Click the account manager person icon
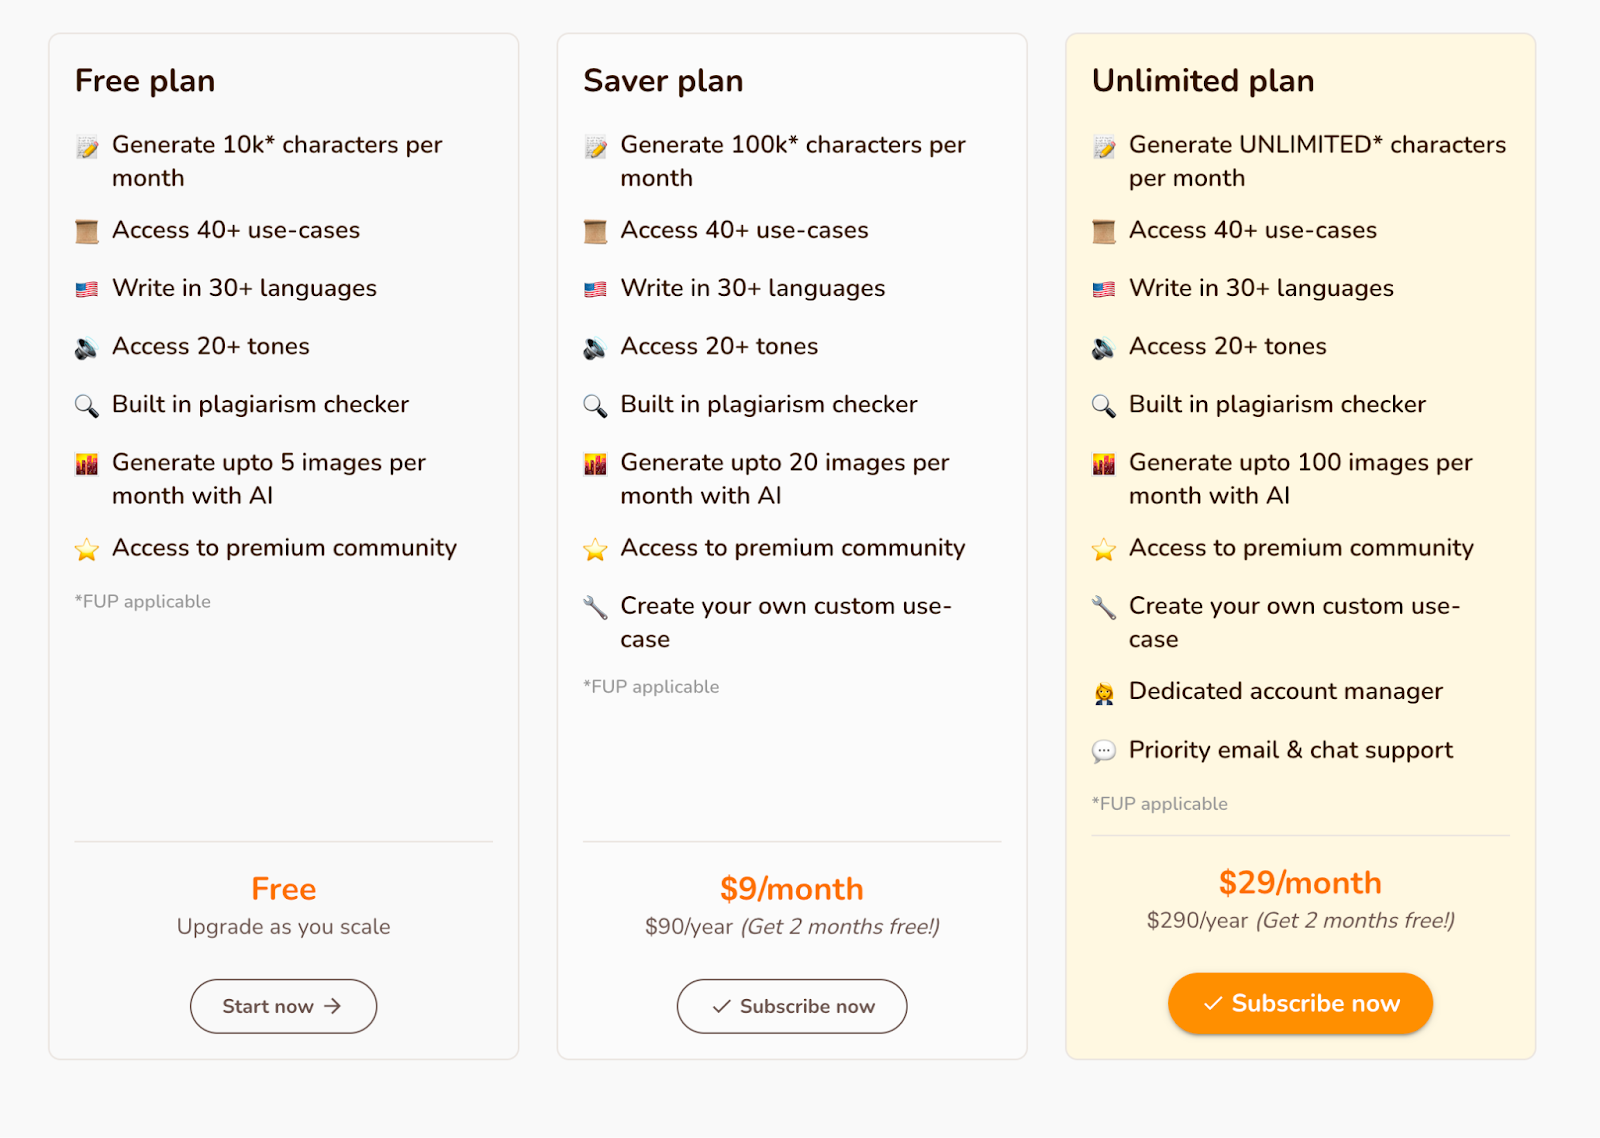1600x1138 pixels. 1103,693
